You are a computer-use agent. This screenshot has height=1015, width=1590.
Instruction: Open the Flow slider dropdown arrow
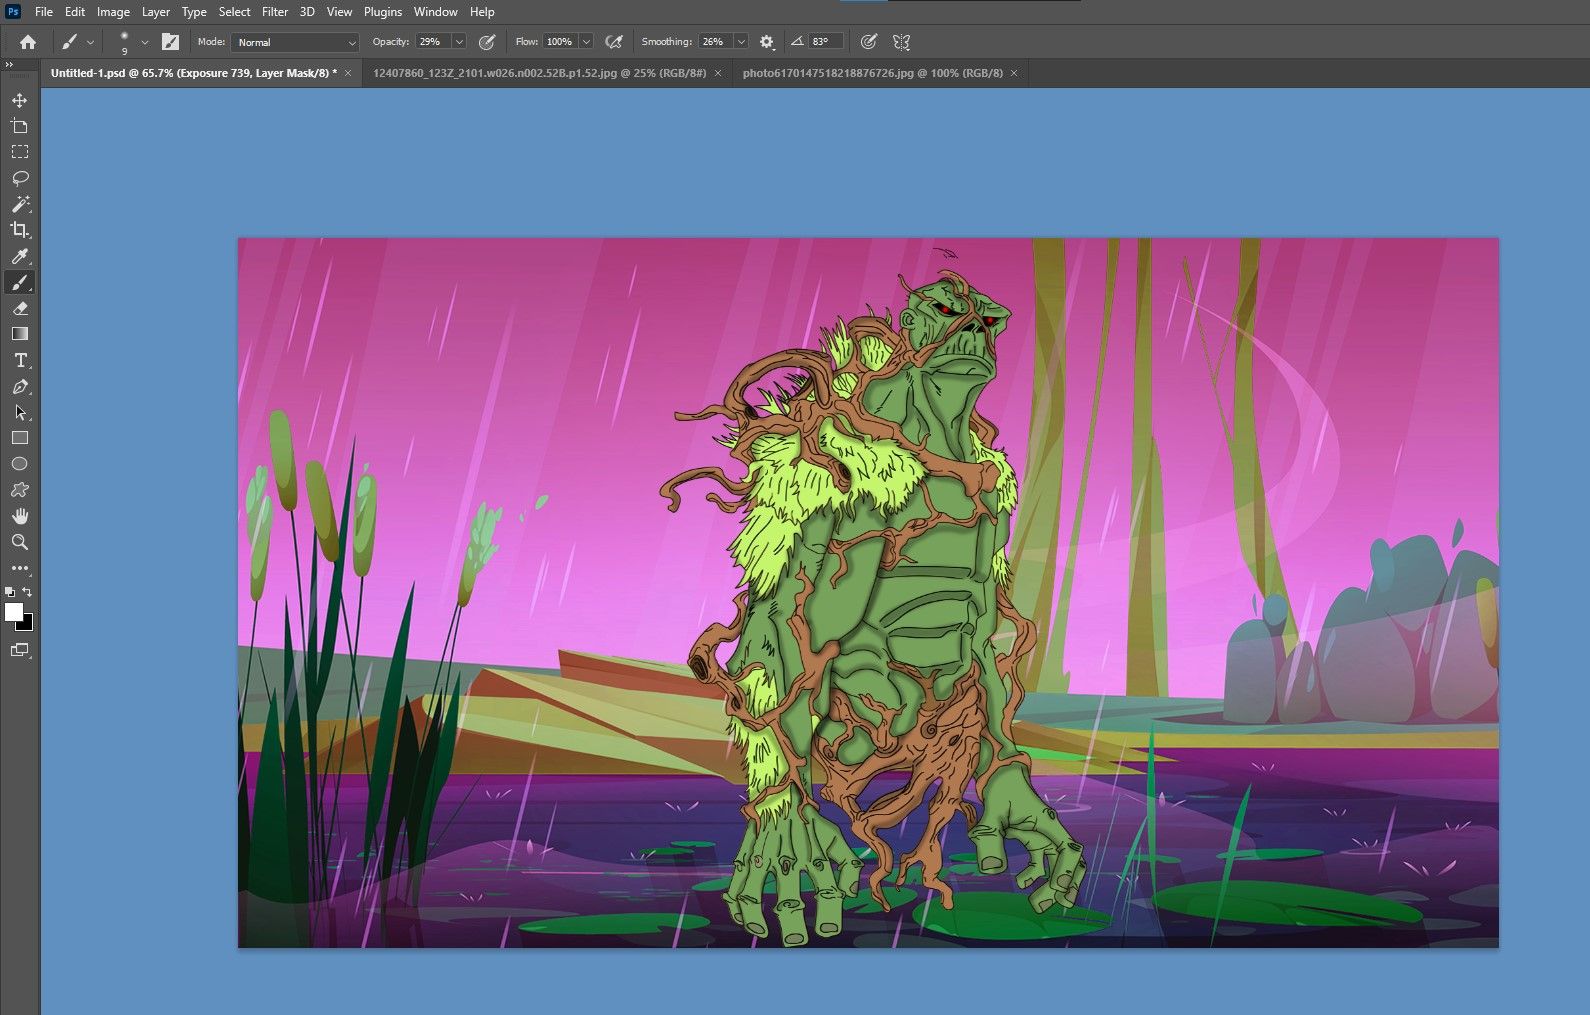tap(586, 42)
